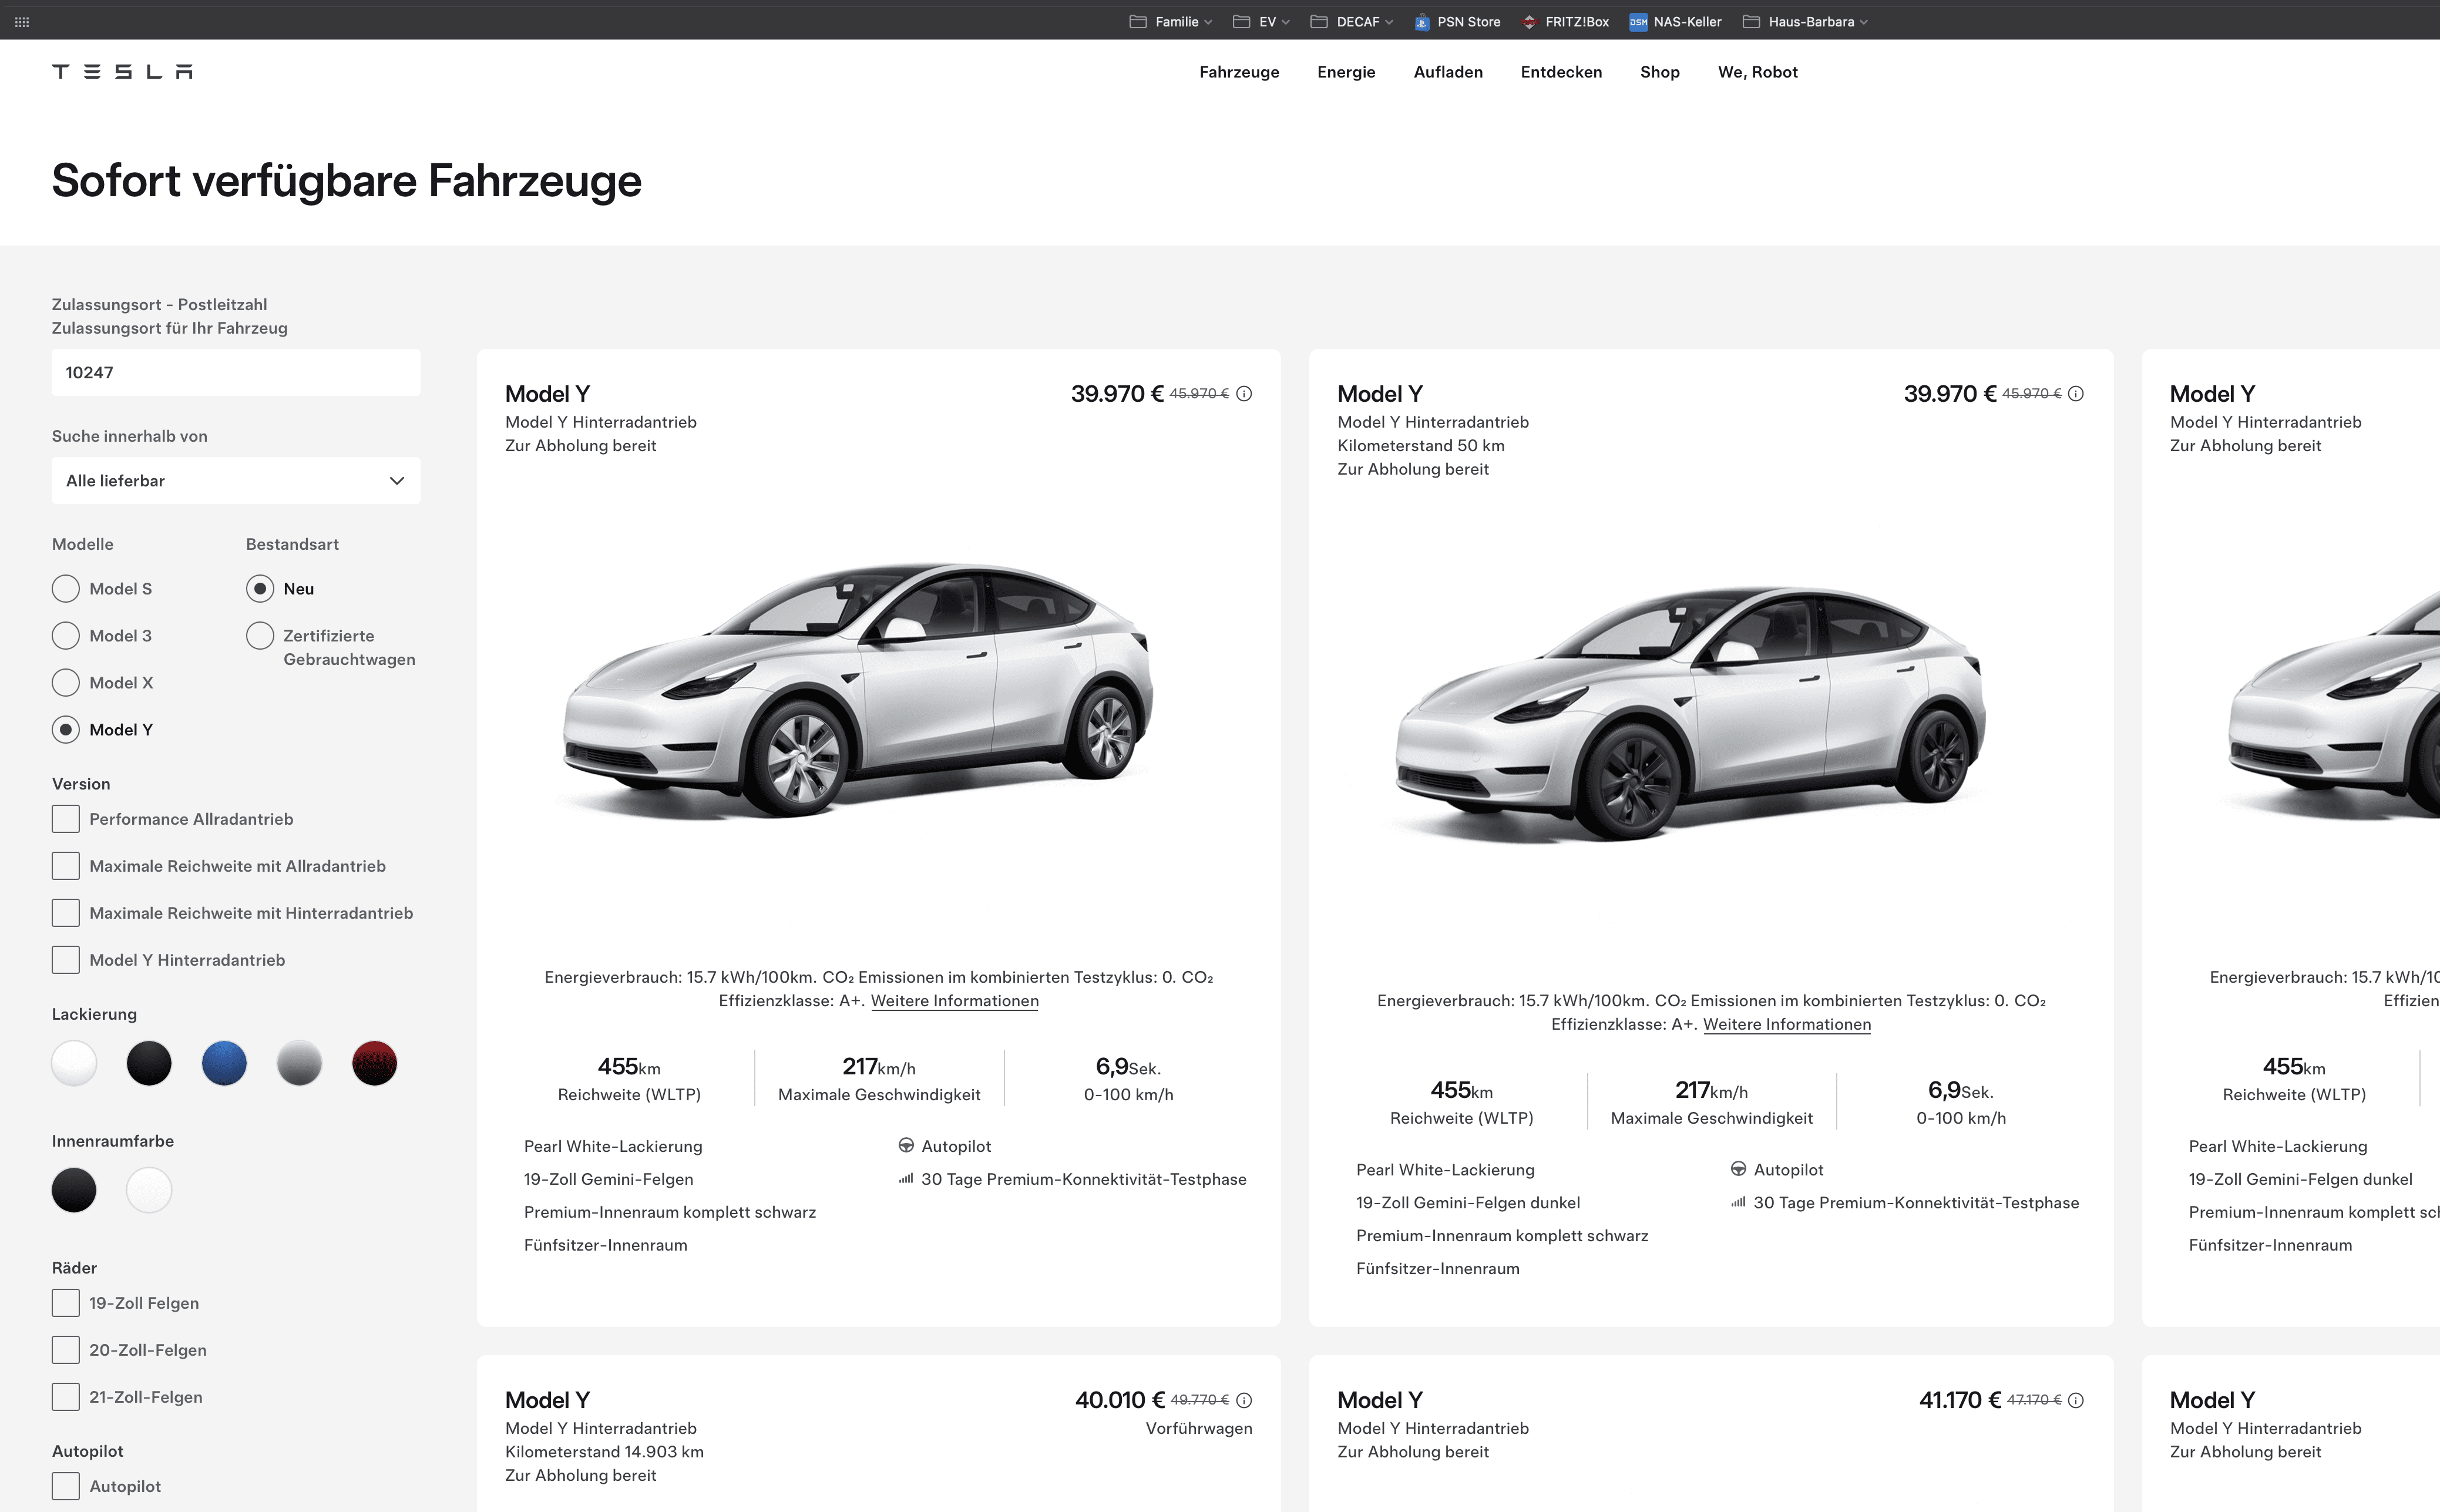Open the apps grid icon in bookmarks bar
2440x1512 pixels.
tap(22, 21)
